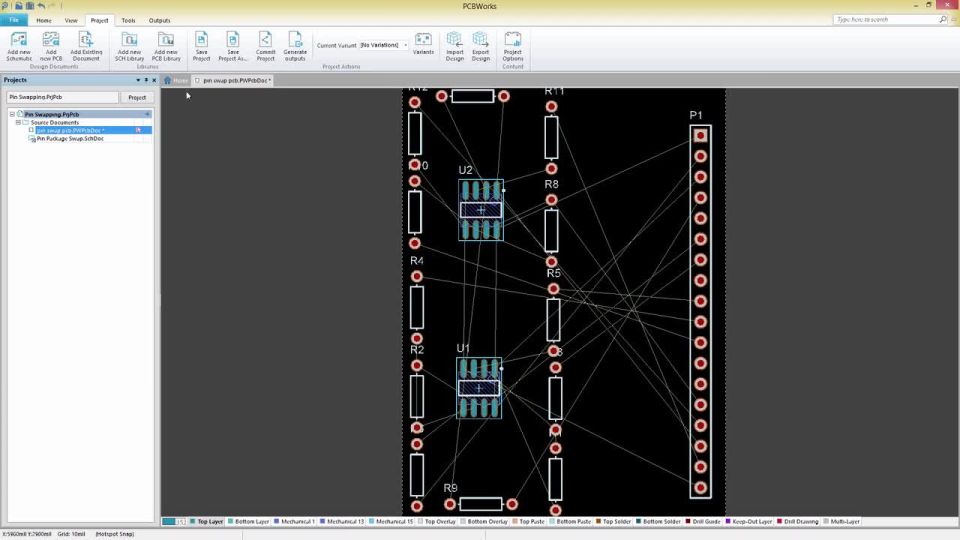Select Pin Package Swap.SchDoc in the project tree
Viewport: 960px width, 540px height.
click(x=70, y=138)
